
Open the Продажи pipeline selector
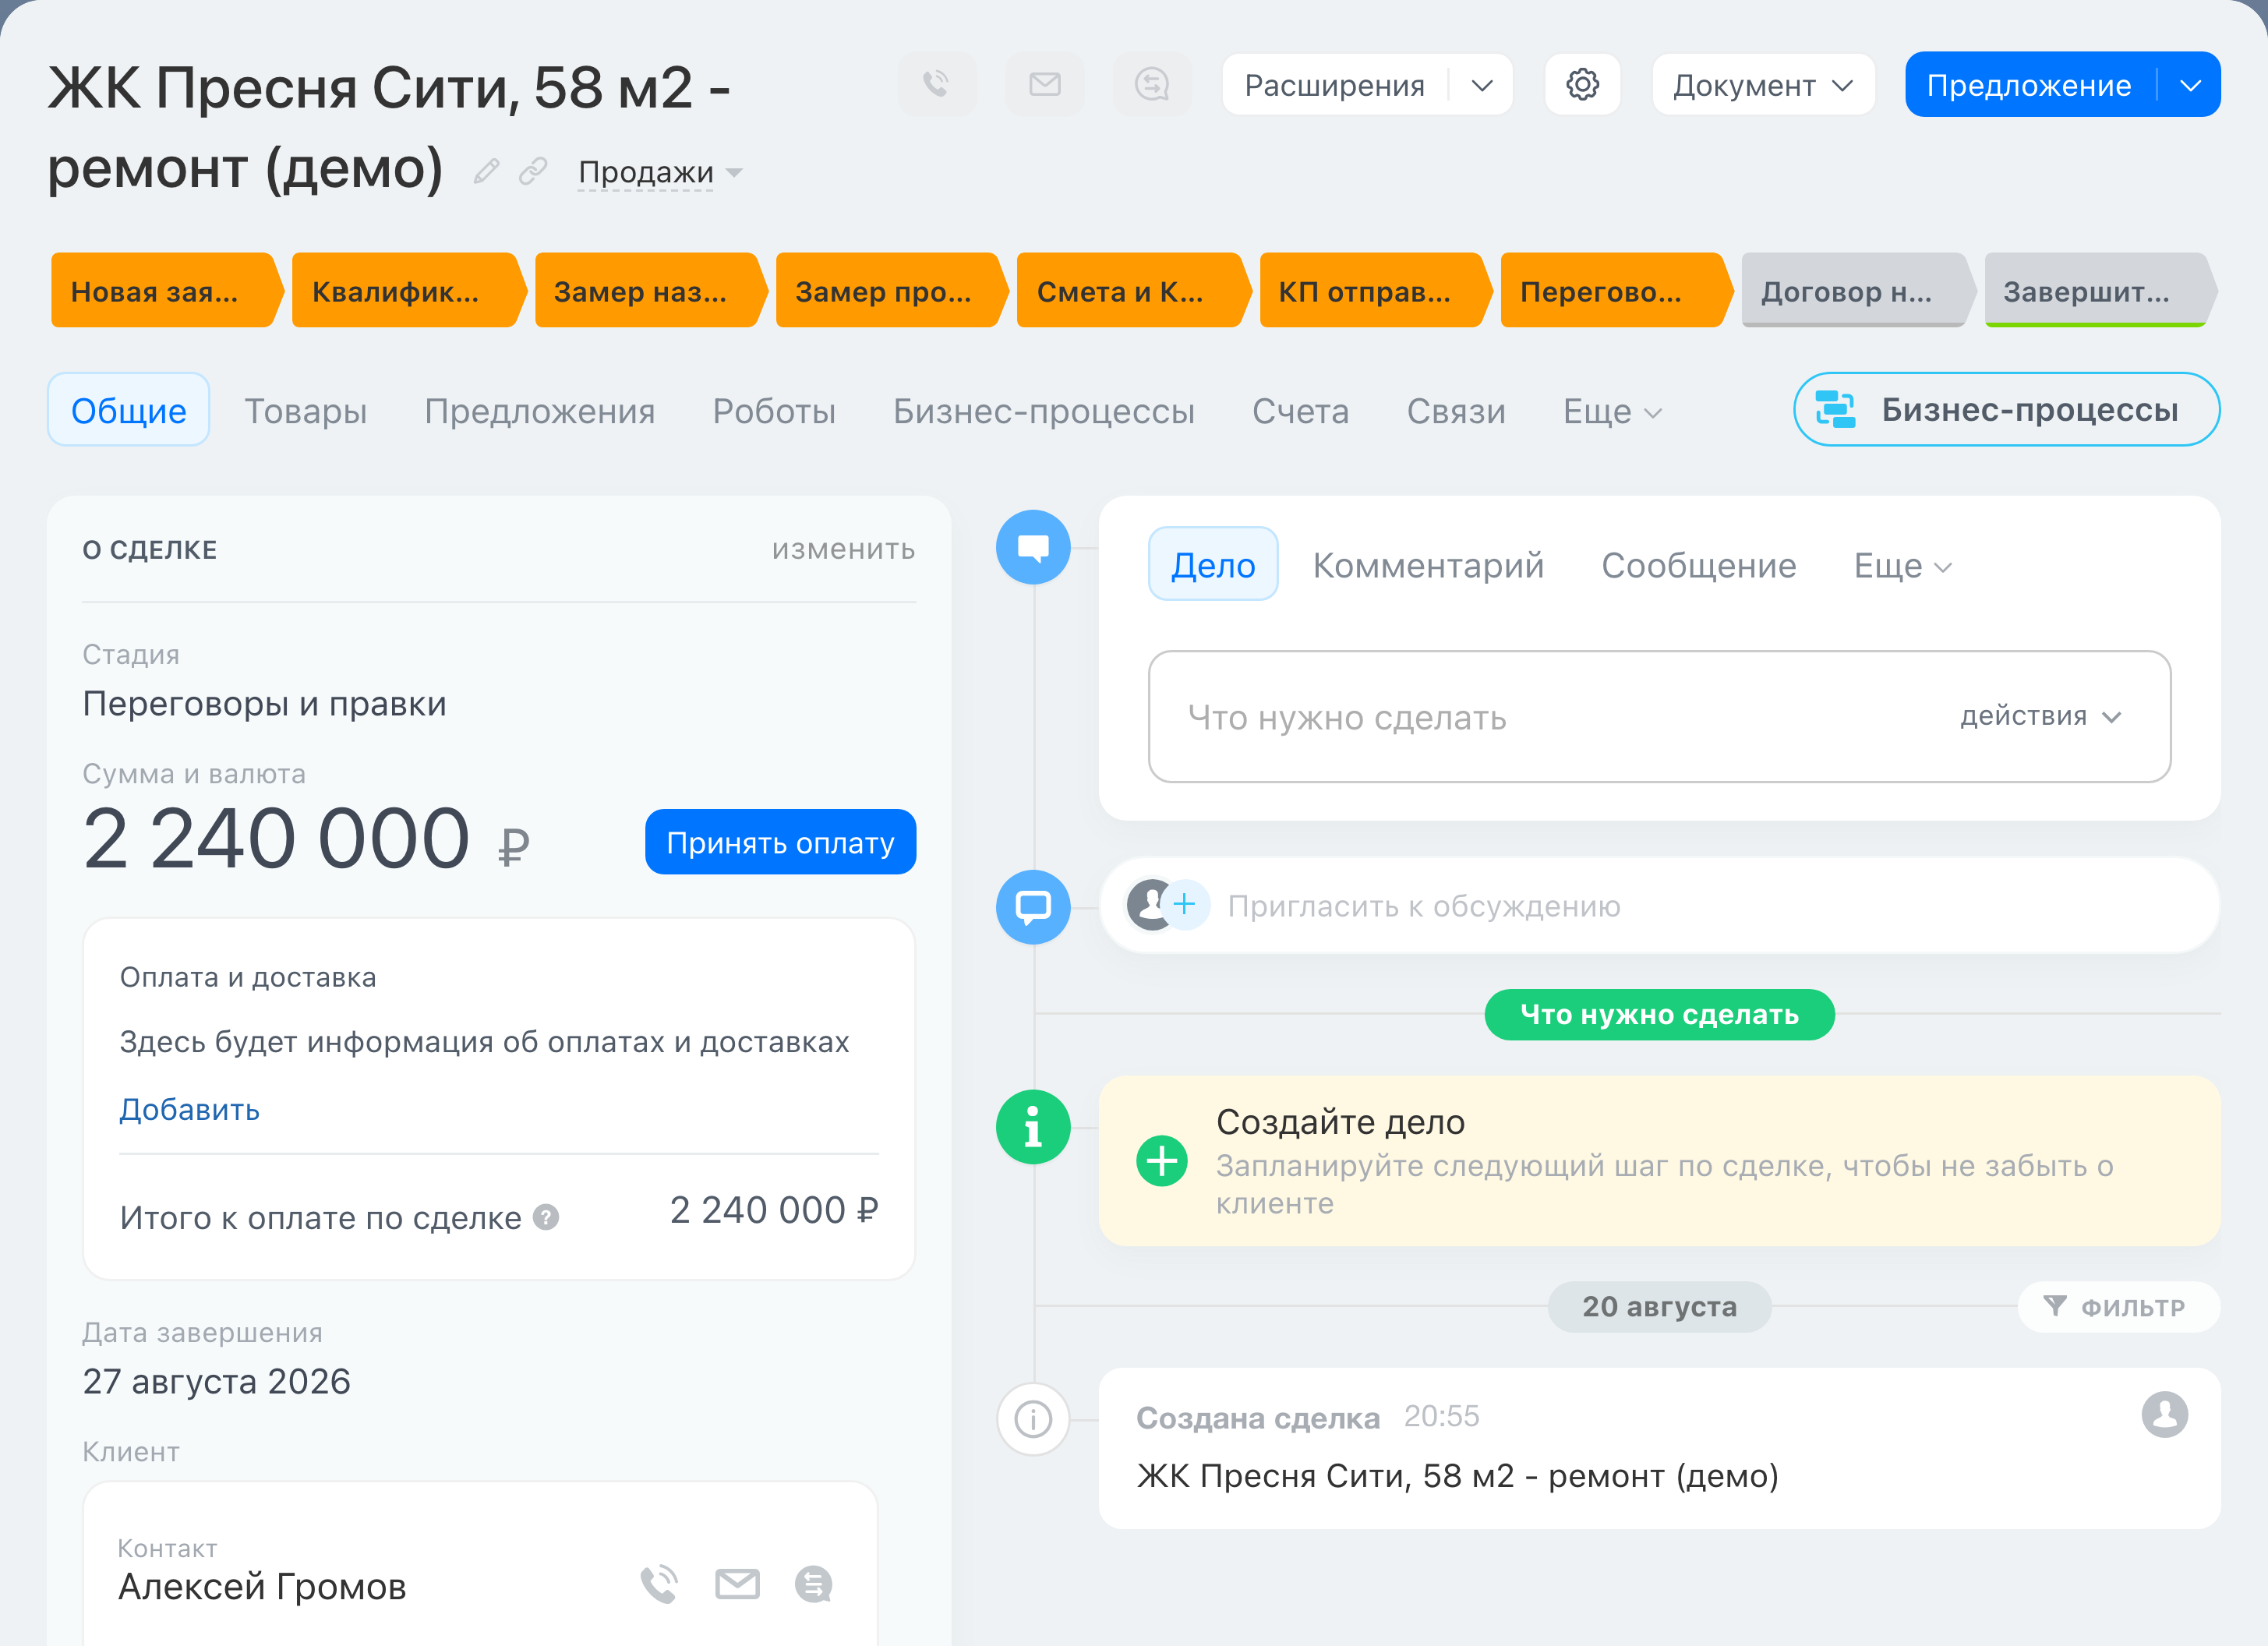tap(660, 172)
